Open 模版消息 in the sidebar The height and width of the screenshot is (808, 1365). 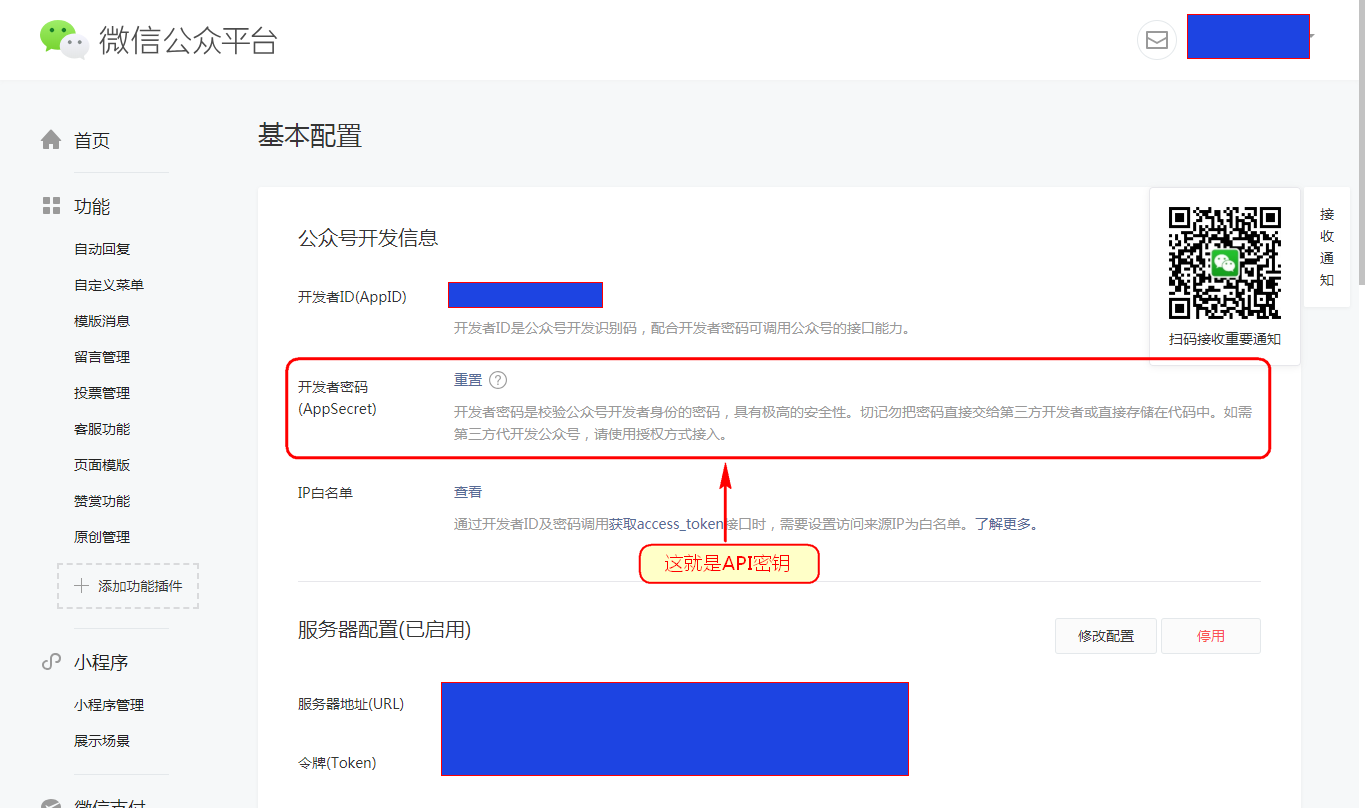coord(102,321)
